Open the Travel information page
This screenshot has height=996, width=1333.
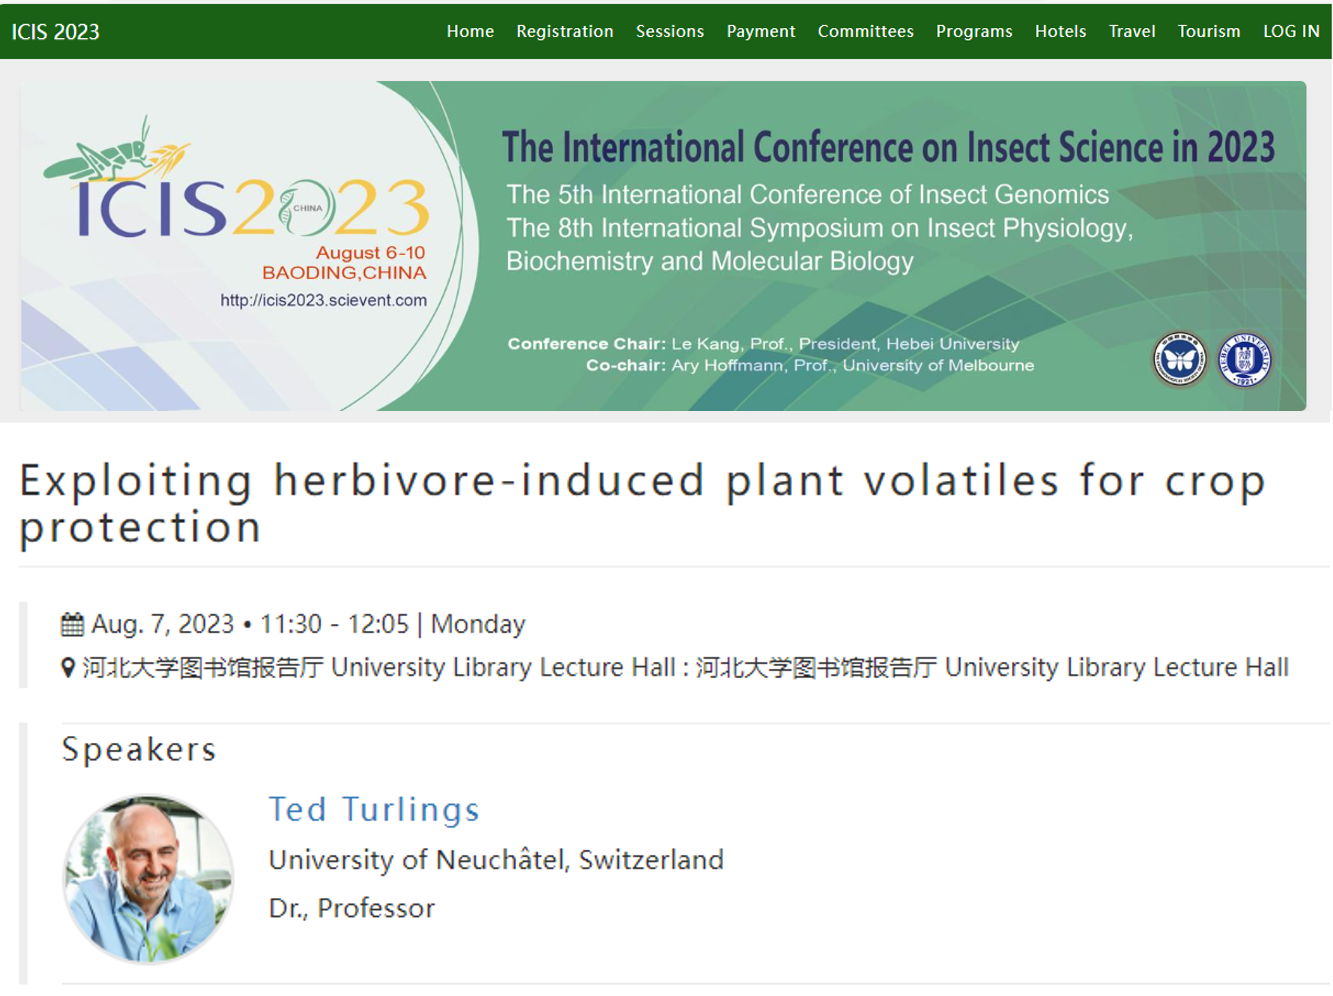pos(1131,31)
